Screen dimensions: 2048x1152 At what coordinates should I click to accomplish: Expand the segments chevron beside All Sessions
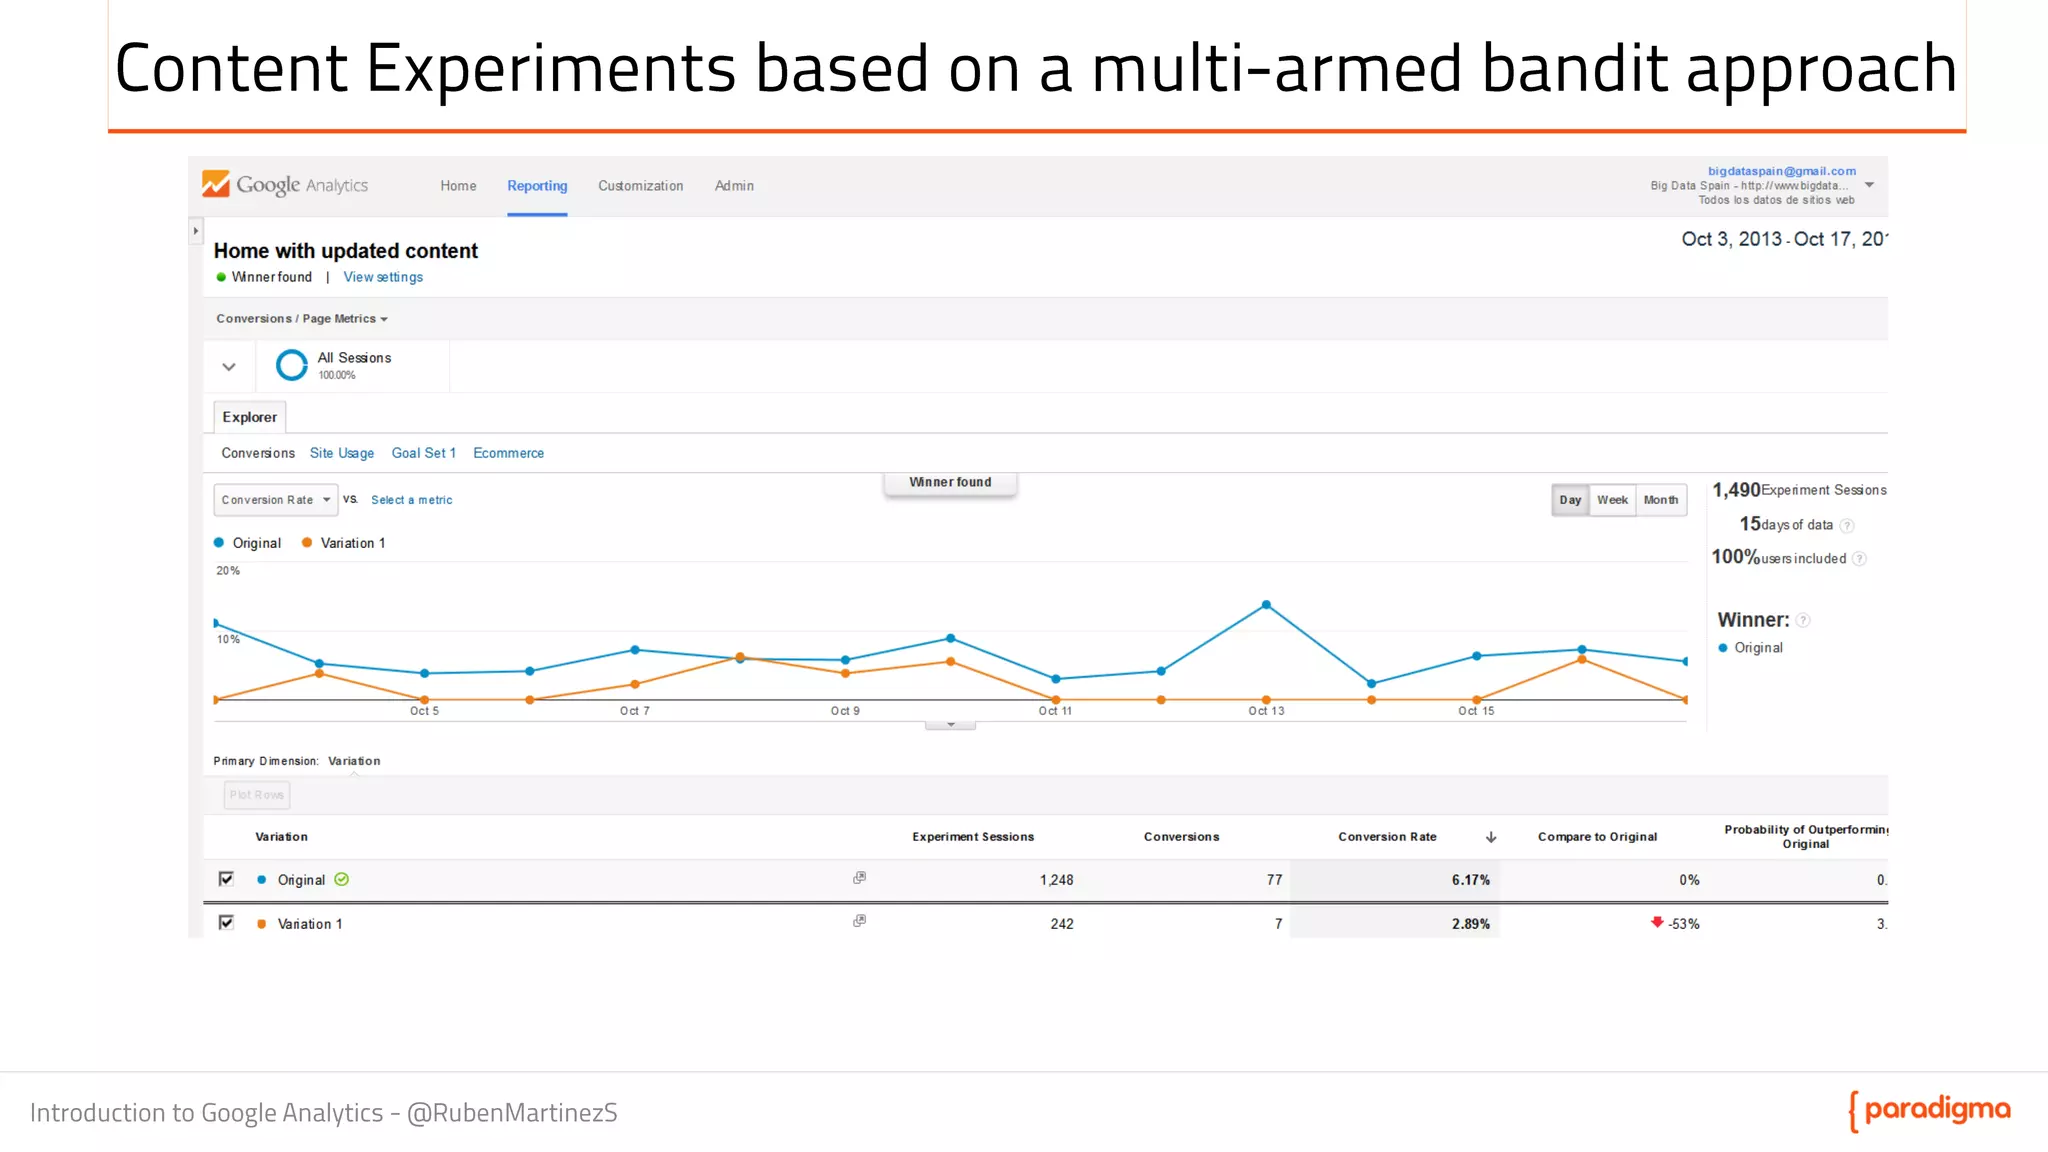coord(229,367)
